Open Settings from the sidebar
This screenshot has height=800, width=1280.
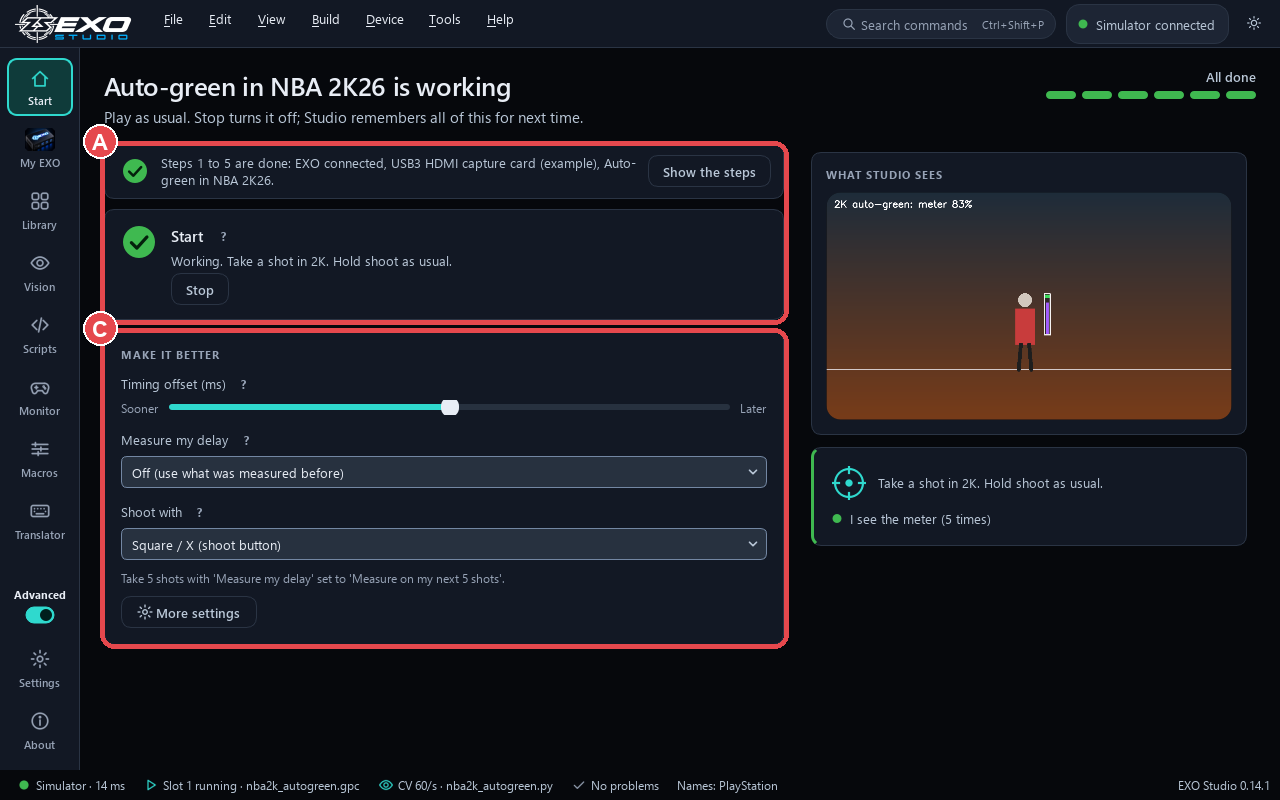pyautogui.click(x=40, y=669)
